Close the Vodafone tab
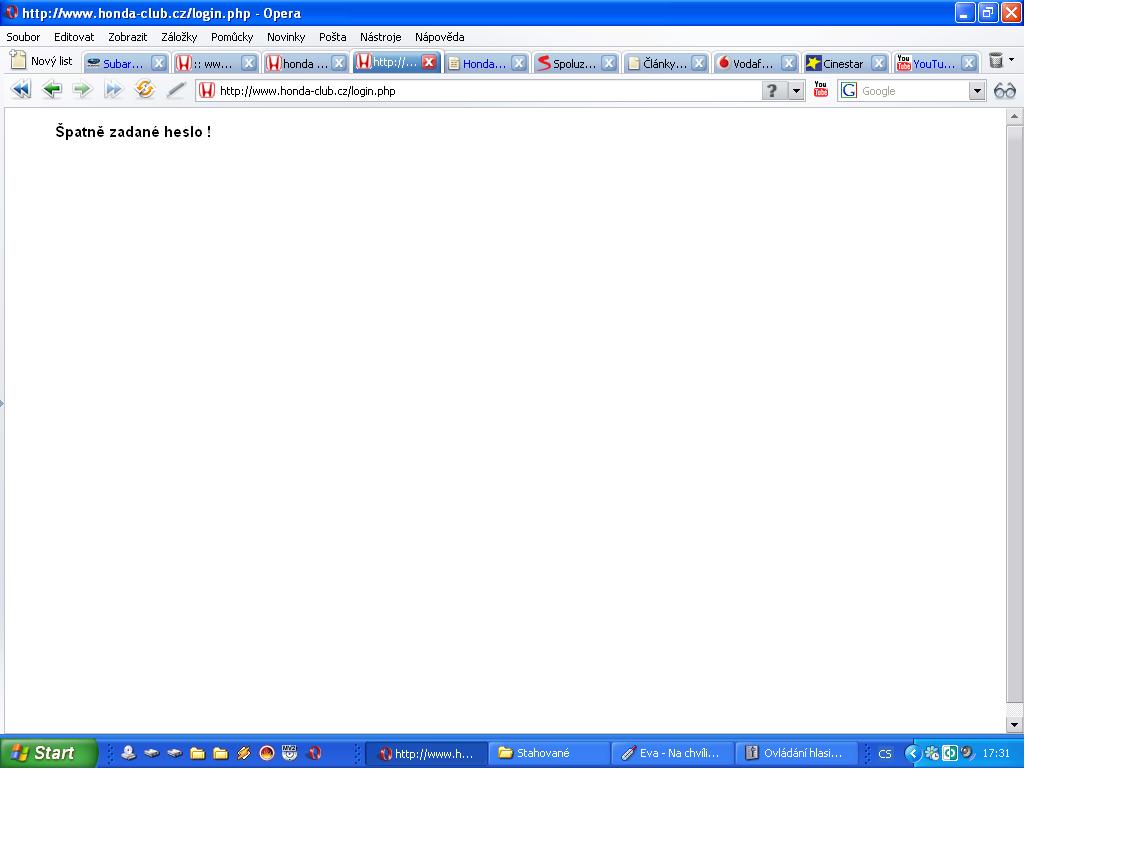 (789, 63)
